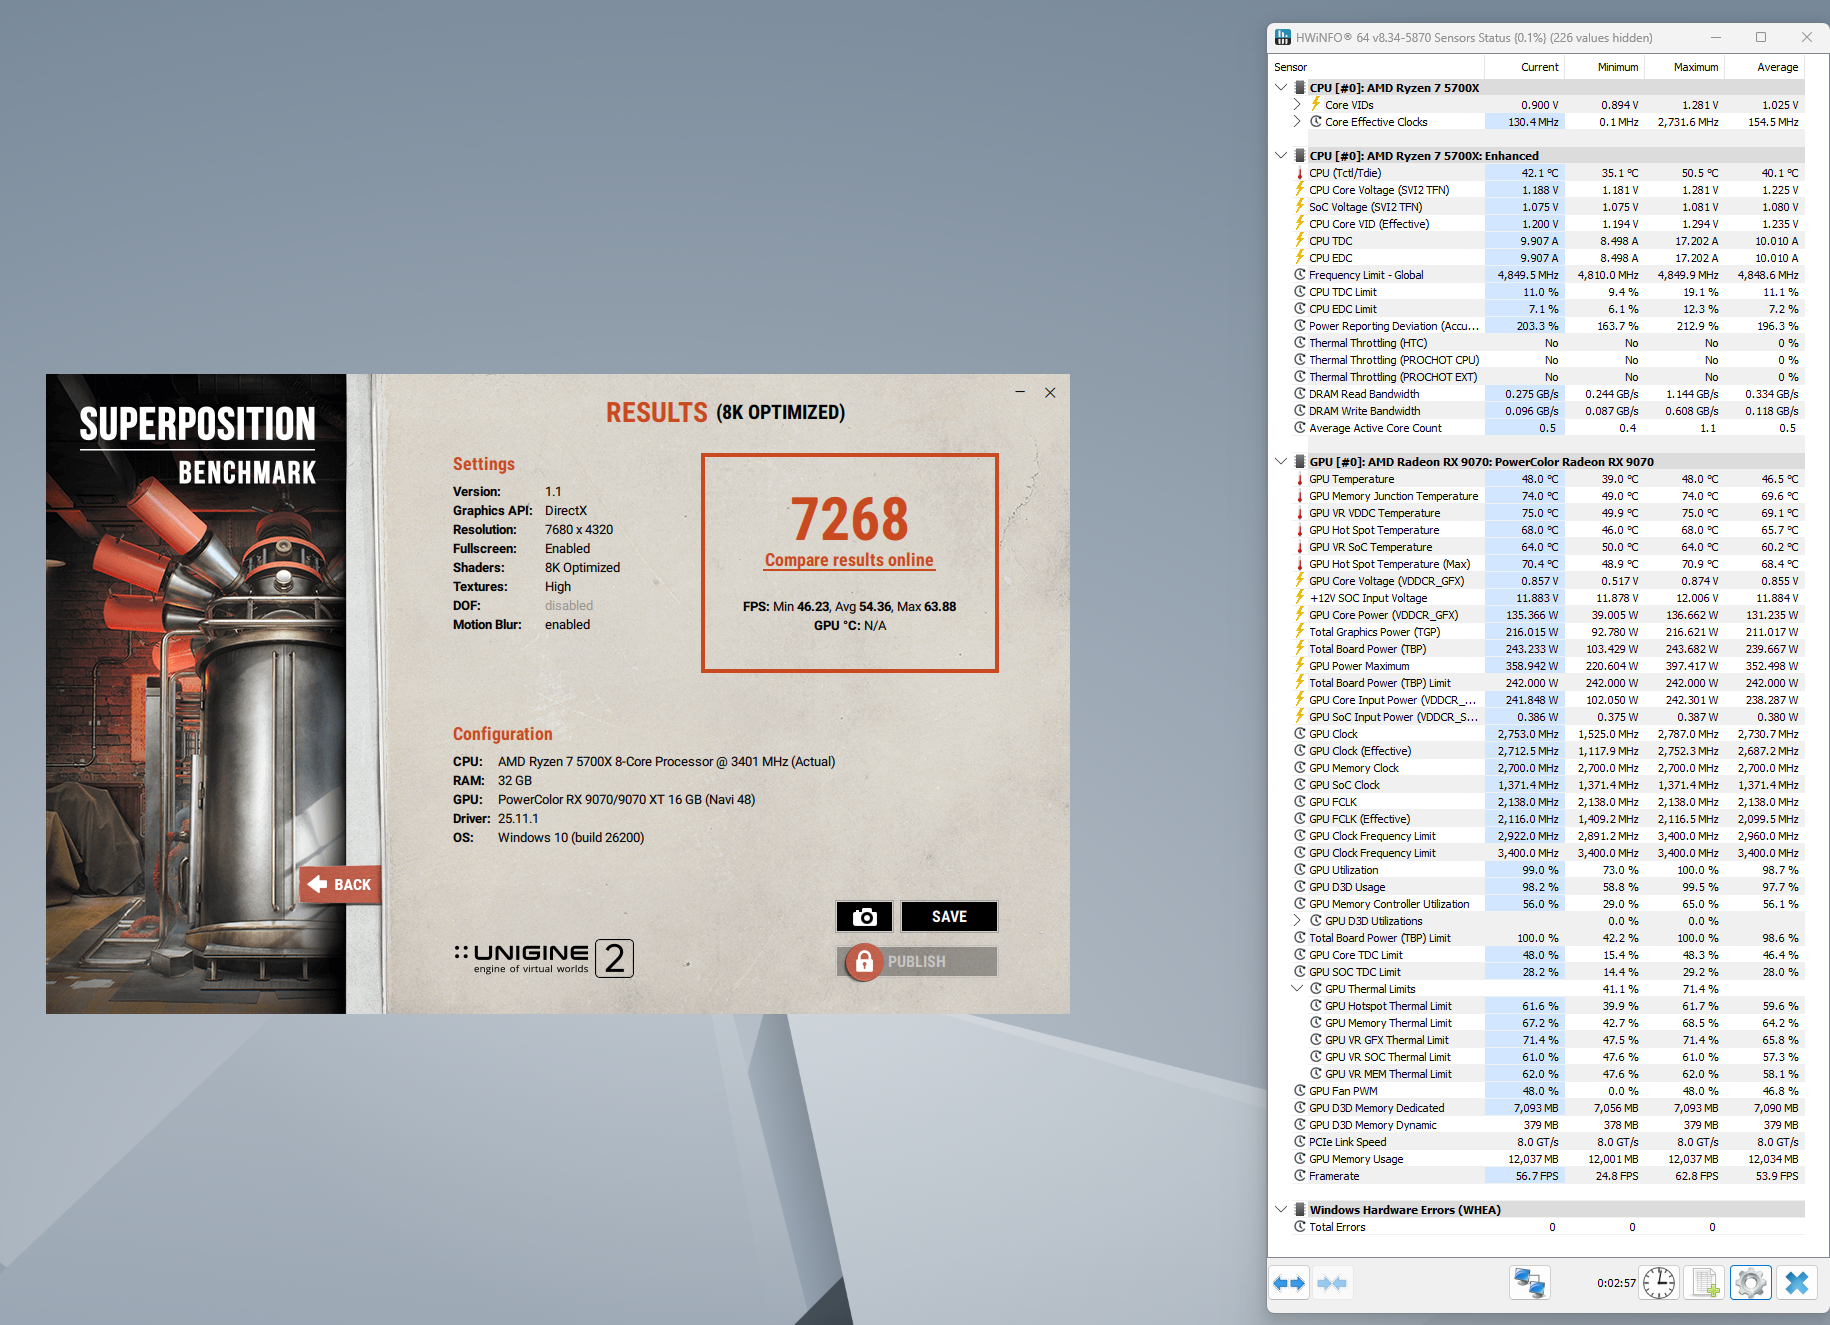Select the Frequency Limit - Global row
This screenshot has height=1325, width=1830.
1547,275
